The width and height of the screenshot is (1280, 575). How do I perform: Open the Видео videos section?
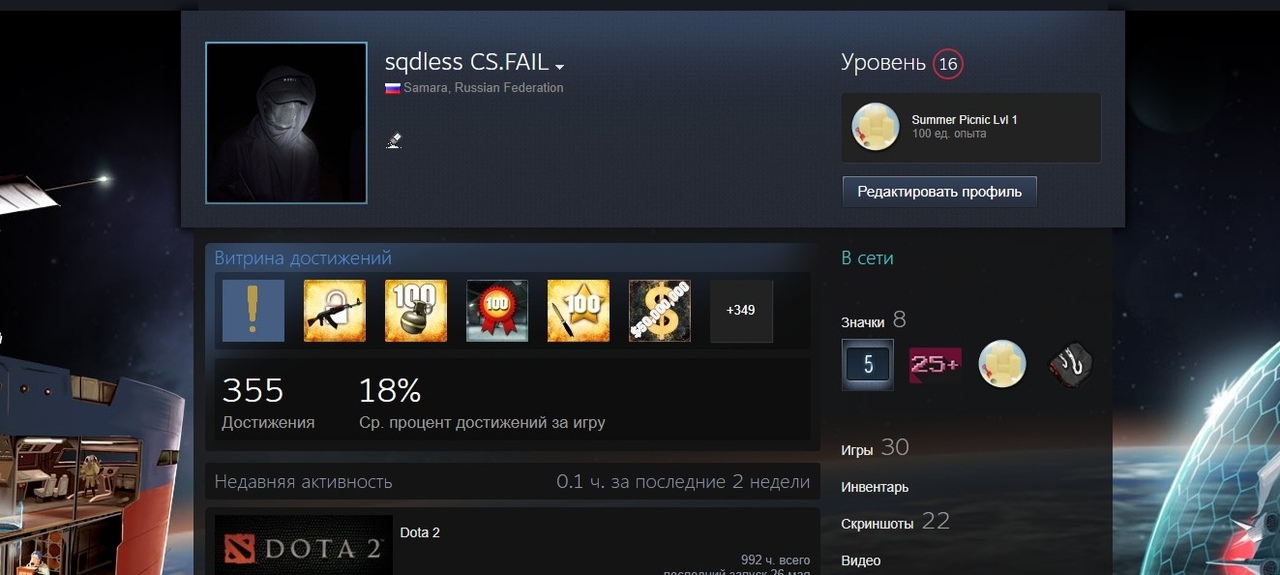click(861, 560)
